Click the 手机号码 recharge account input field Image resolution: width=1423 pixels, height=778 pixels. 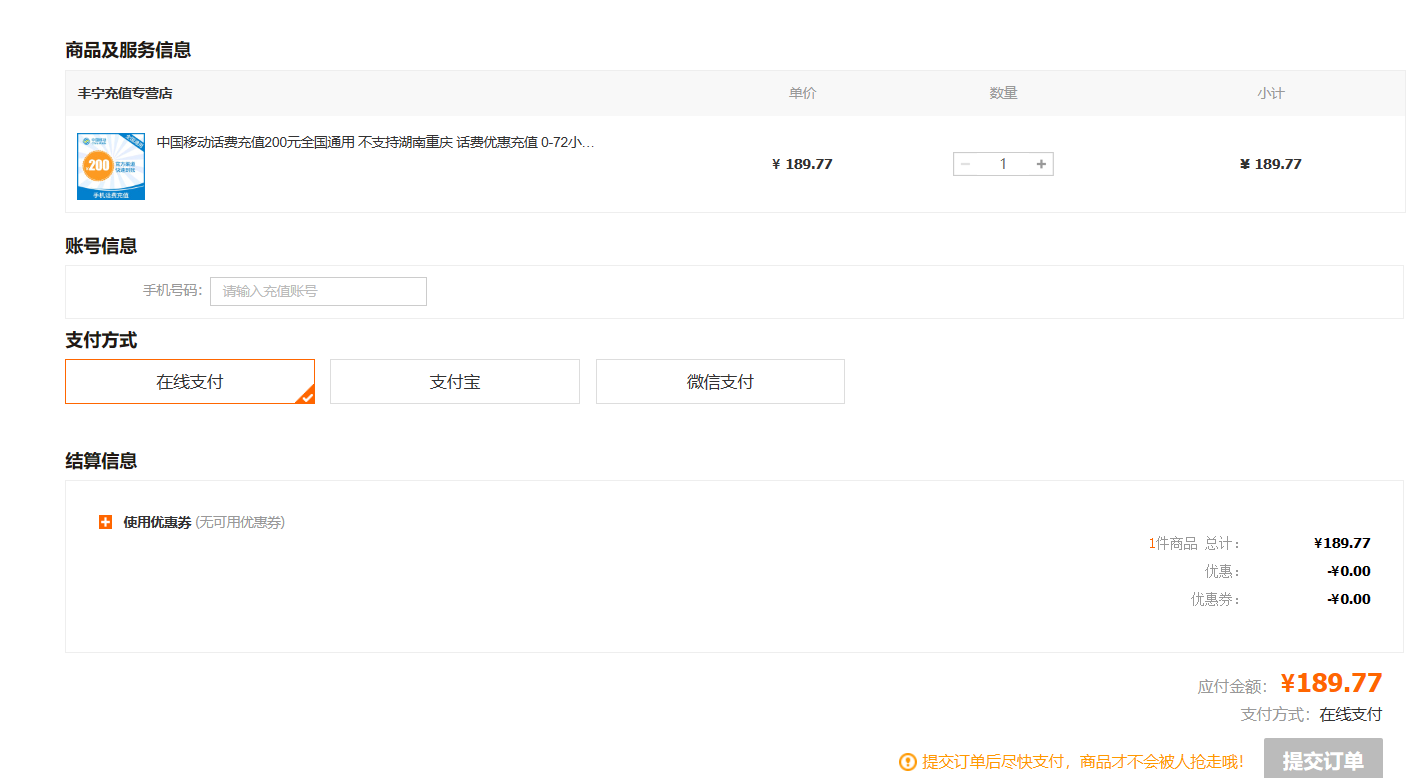(x=318, y=291)
